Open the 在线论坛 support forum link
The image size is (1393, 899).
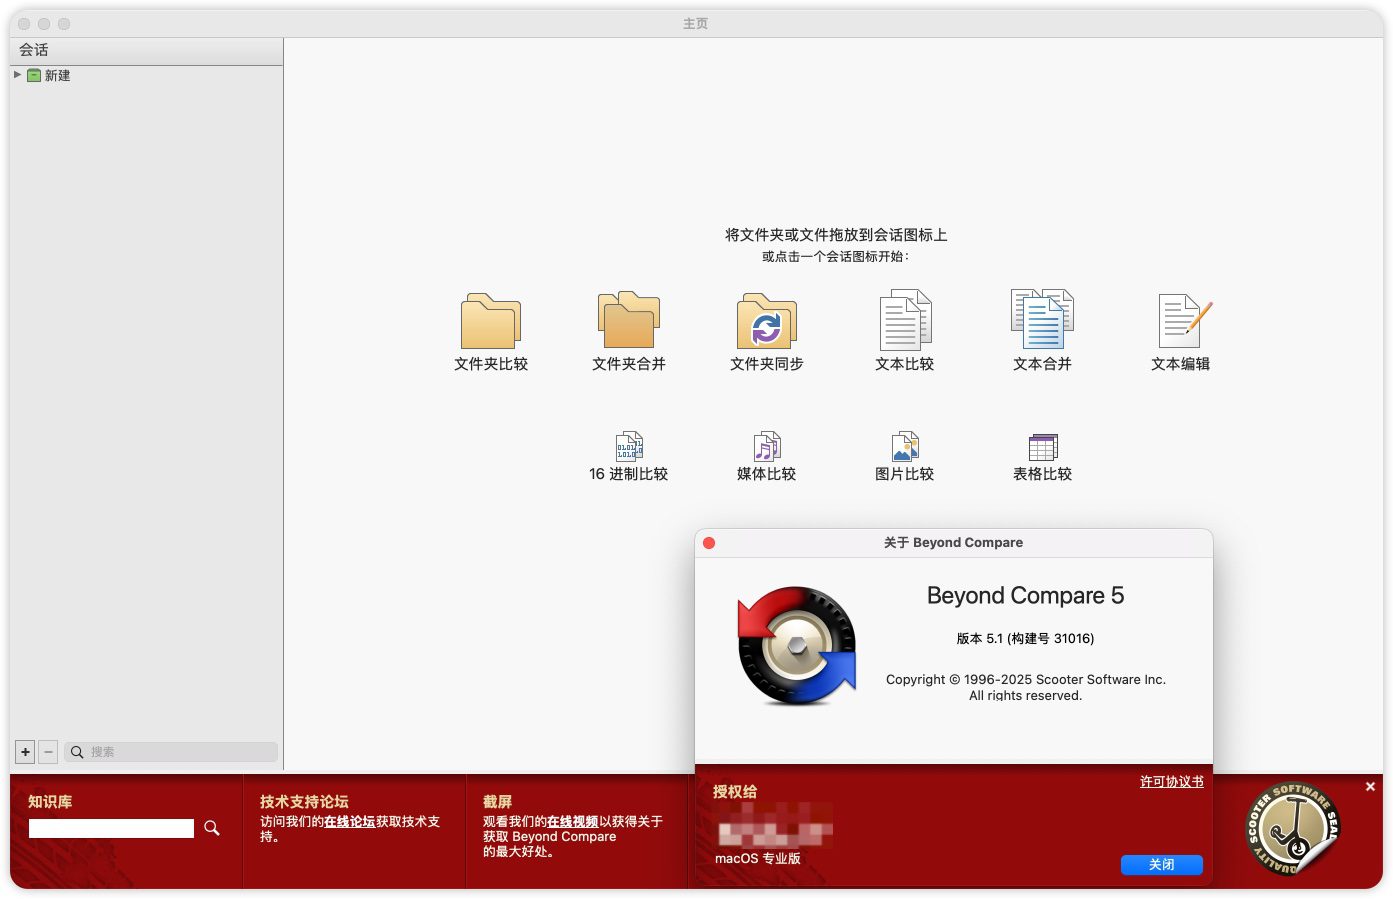pos(349,822)
